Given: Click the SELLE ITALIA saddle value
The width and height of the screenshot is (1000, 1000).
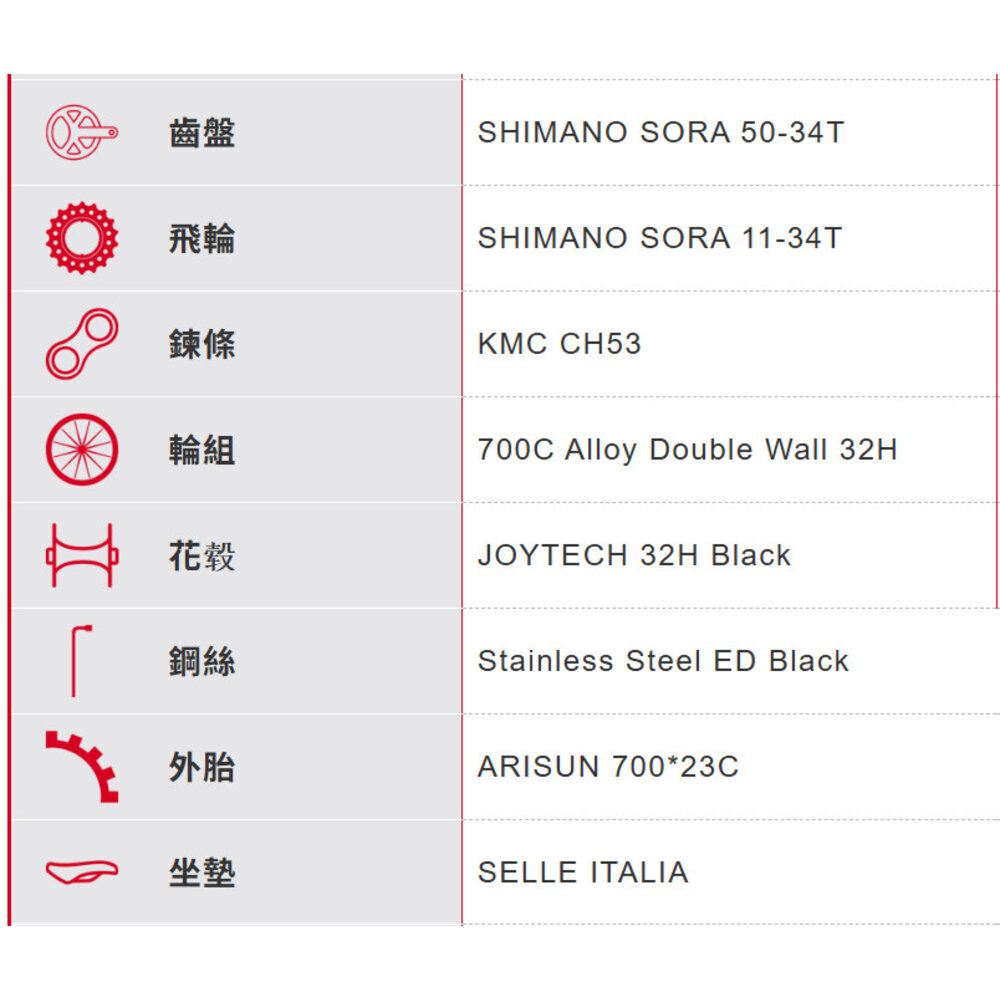Looking at the screenshot, I should click(x=583, y=872).
